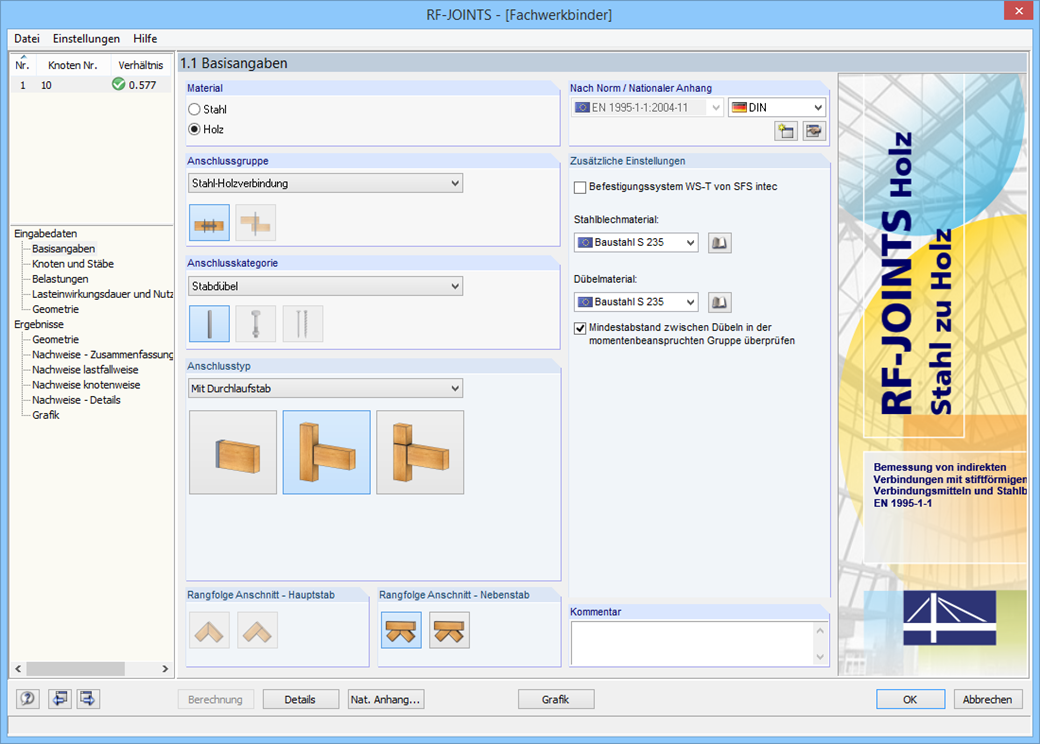This screenshot has height=744, width=1040.
Task: Click the Details button
Action: click(x=300, y=700)
